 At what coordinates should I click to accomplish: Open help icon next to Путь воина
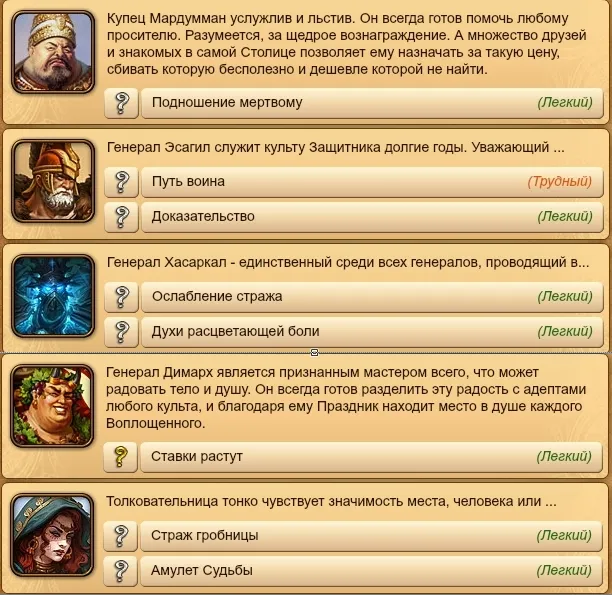click(121, 182)
